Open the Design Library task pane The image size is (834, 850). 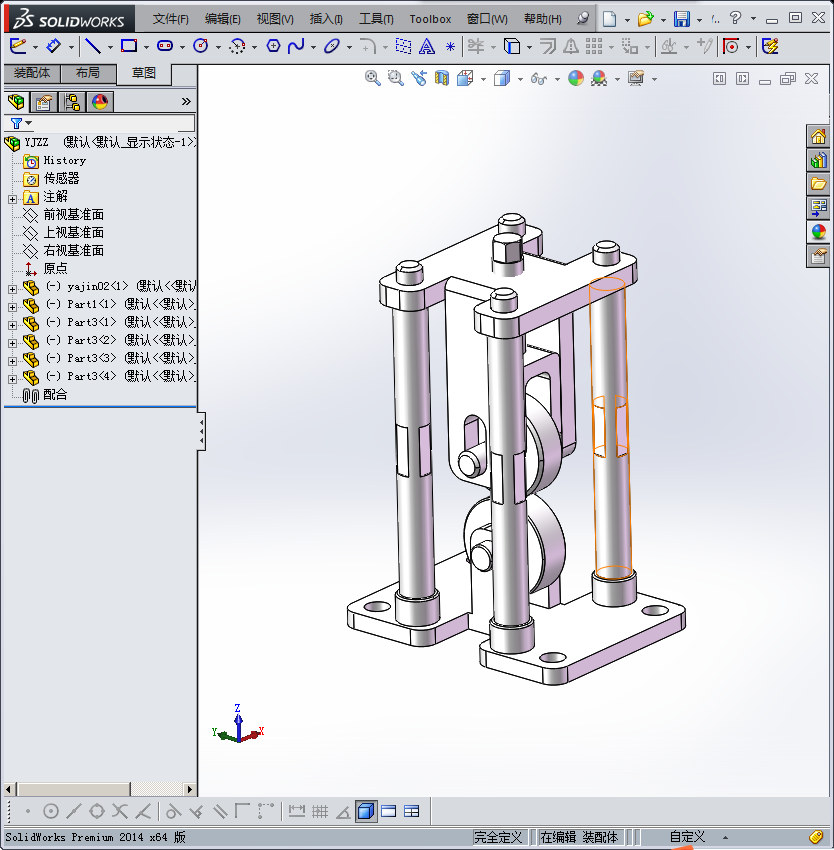point(818,160)
